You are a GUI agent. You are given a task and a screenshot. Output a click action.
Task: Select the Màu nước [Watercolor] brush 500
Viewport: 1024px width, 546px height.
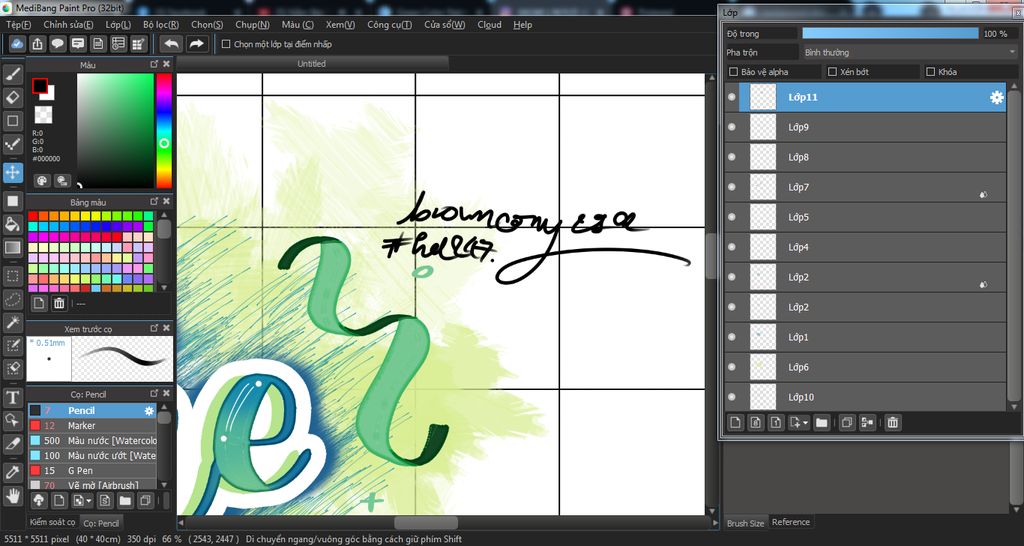pos(91,441)
